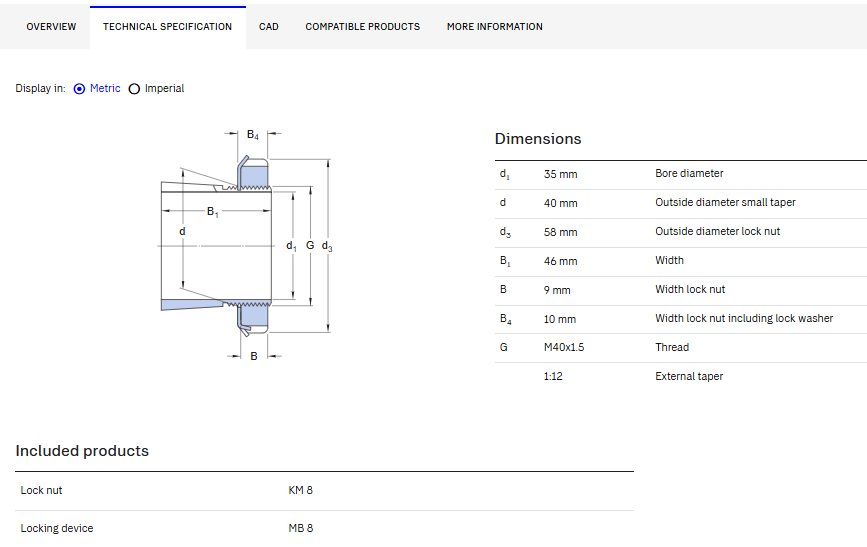Click the Included products heading
Viewport: 867px width, 547px height.
pos(82,451)
